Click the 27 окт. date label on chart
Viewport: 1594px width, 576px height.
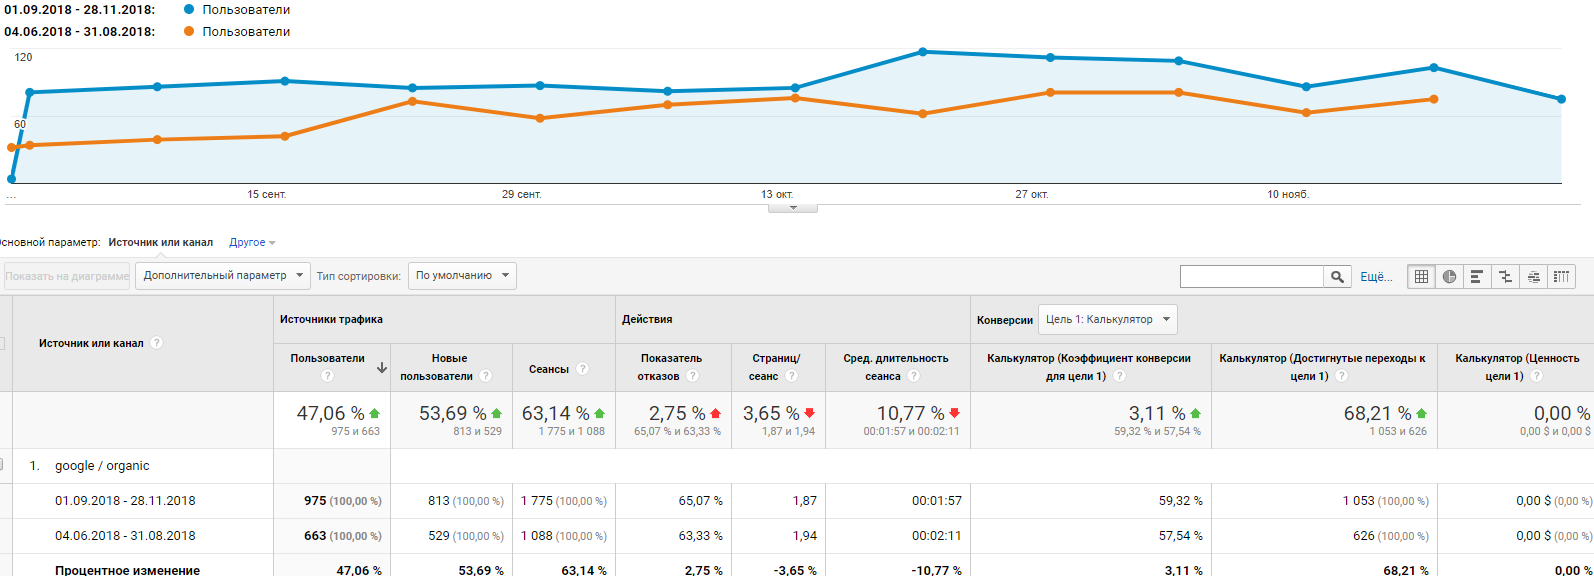pyautogui.click(x=1032, y=194)
